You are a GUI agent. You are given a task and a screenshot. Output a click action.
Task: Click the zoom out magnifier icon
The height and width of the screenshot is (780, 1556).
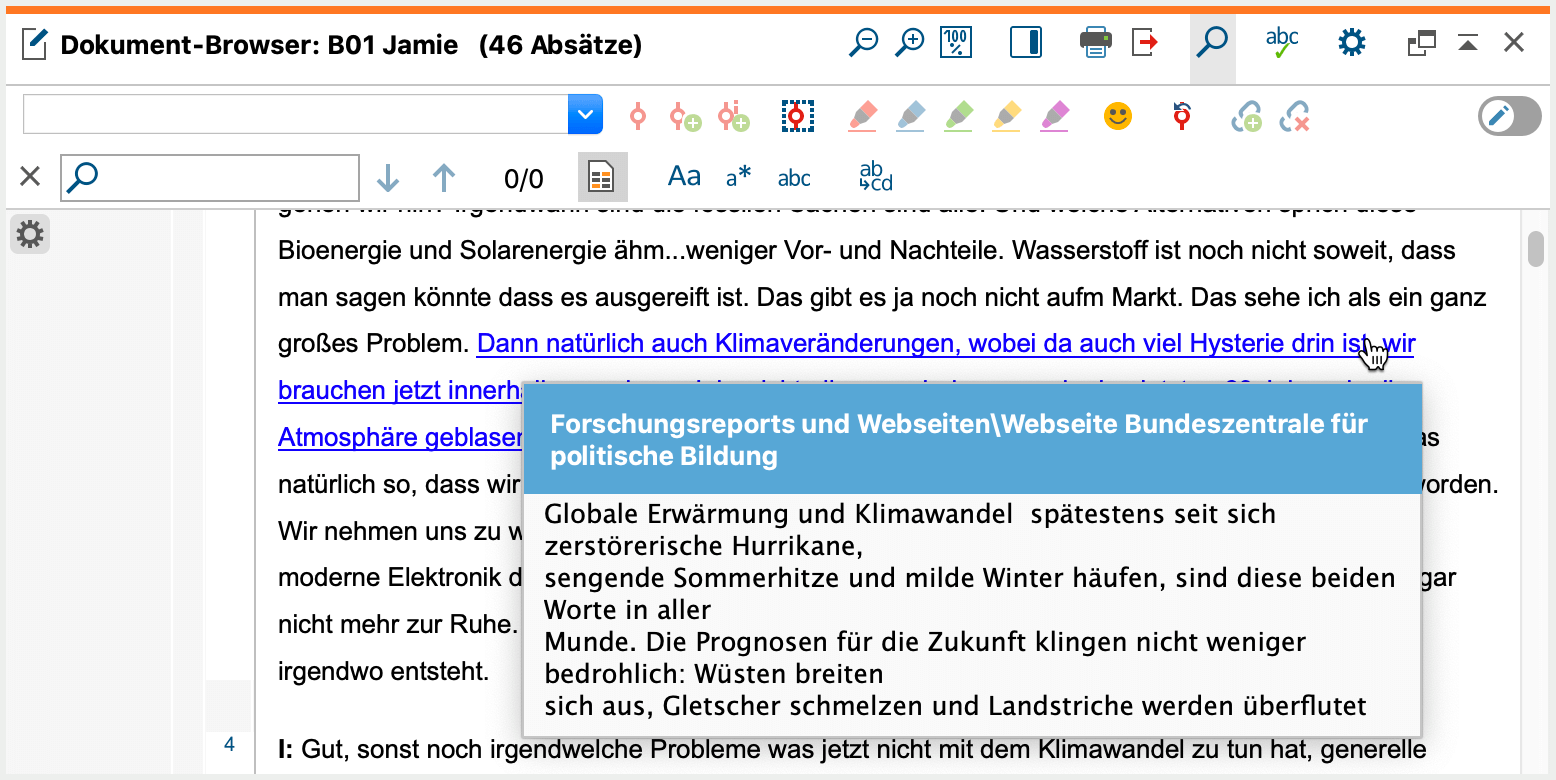click(x=863, y=43)
